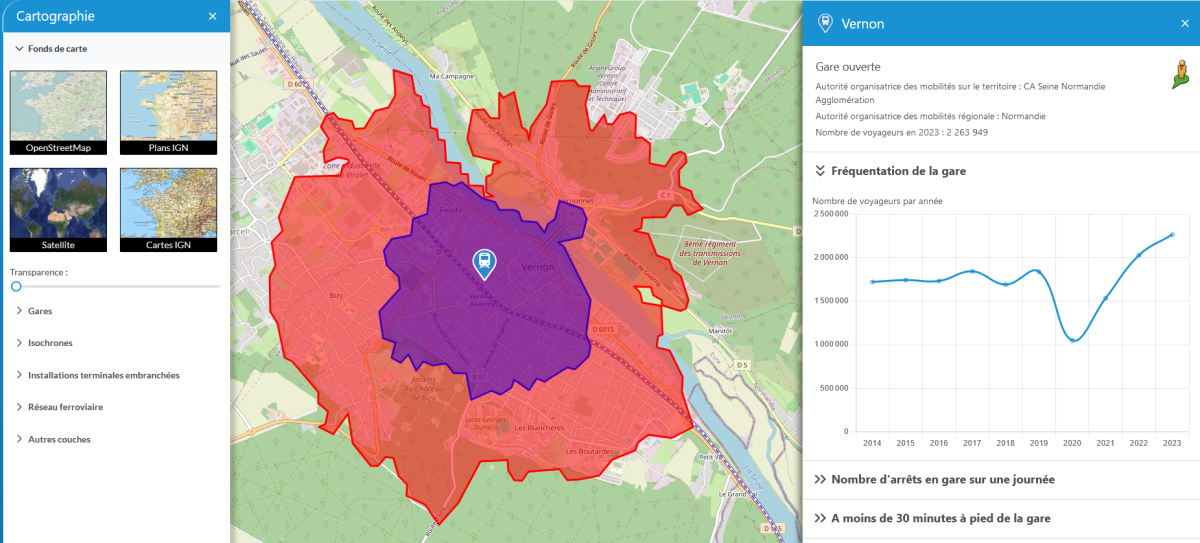1200x543 pixels.
Task: Select the Plans IGN basemap thumbnail
Action: click(168, 112)
